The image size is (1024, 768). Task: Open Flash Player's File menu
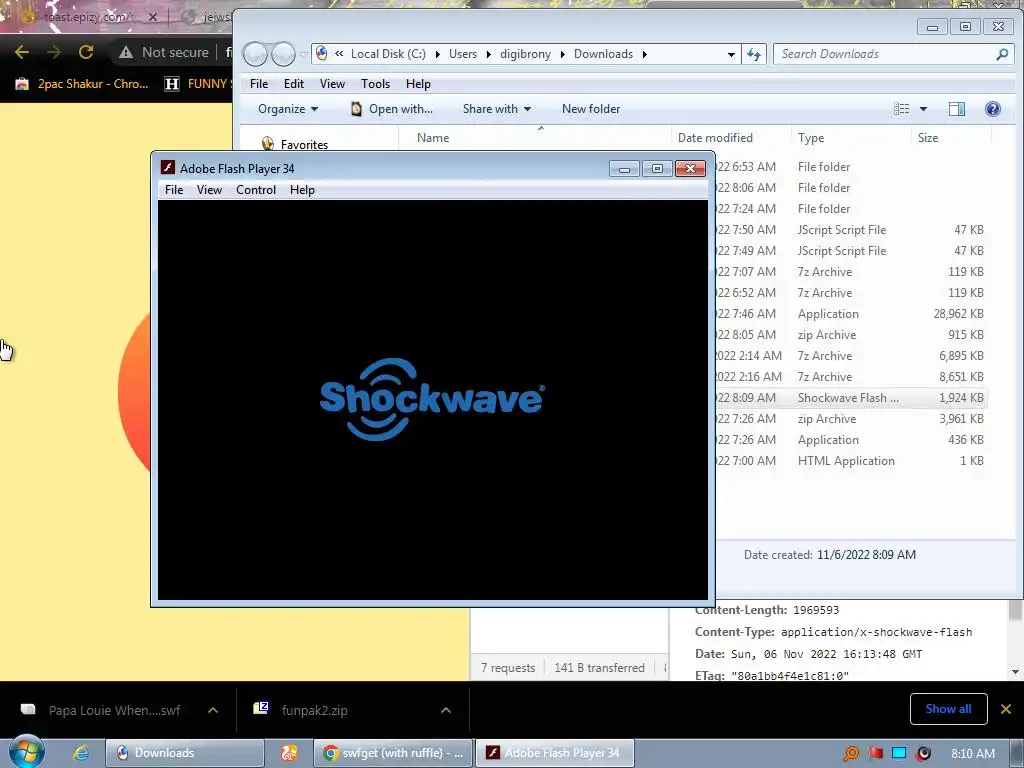click(174, 189)
